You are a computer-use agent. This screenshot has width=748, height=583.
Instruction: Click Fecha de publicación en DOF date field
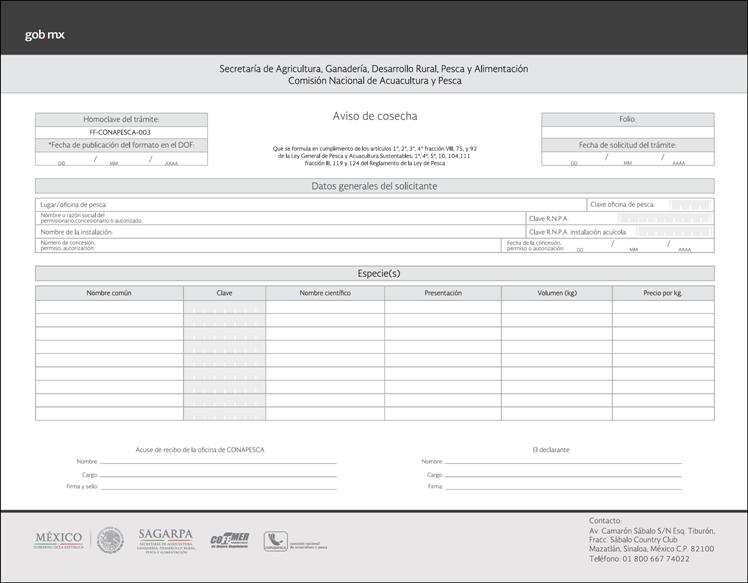(x=121, y=159)
